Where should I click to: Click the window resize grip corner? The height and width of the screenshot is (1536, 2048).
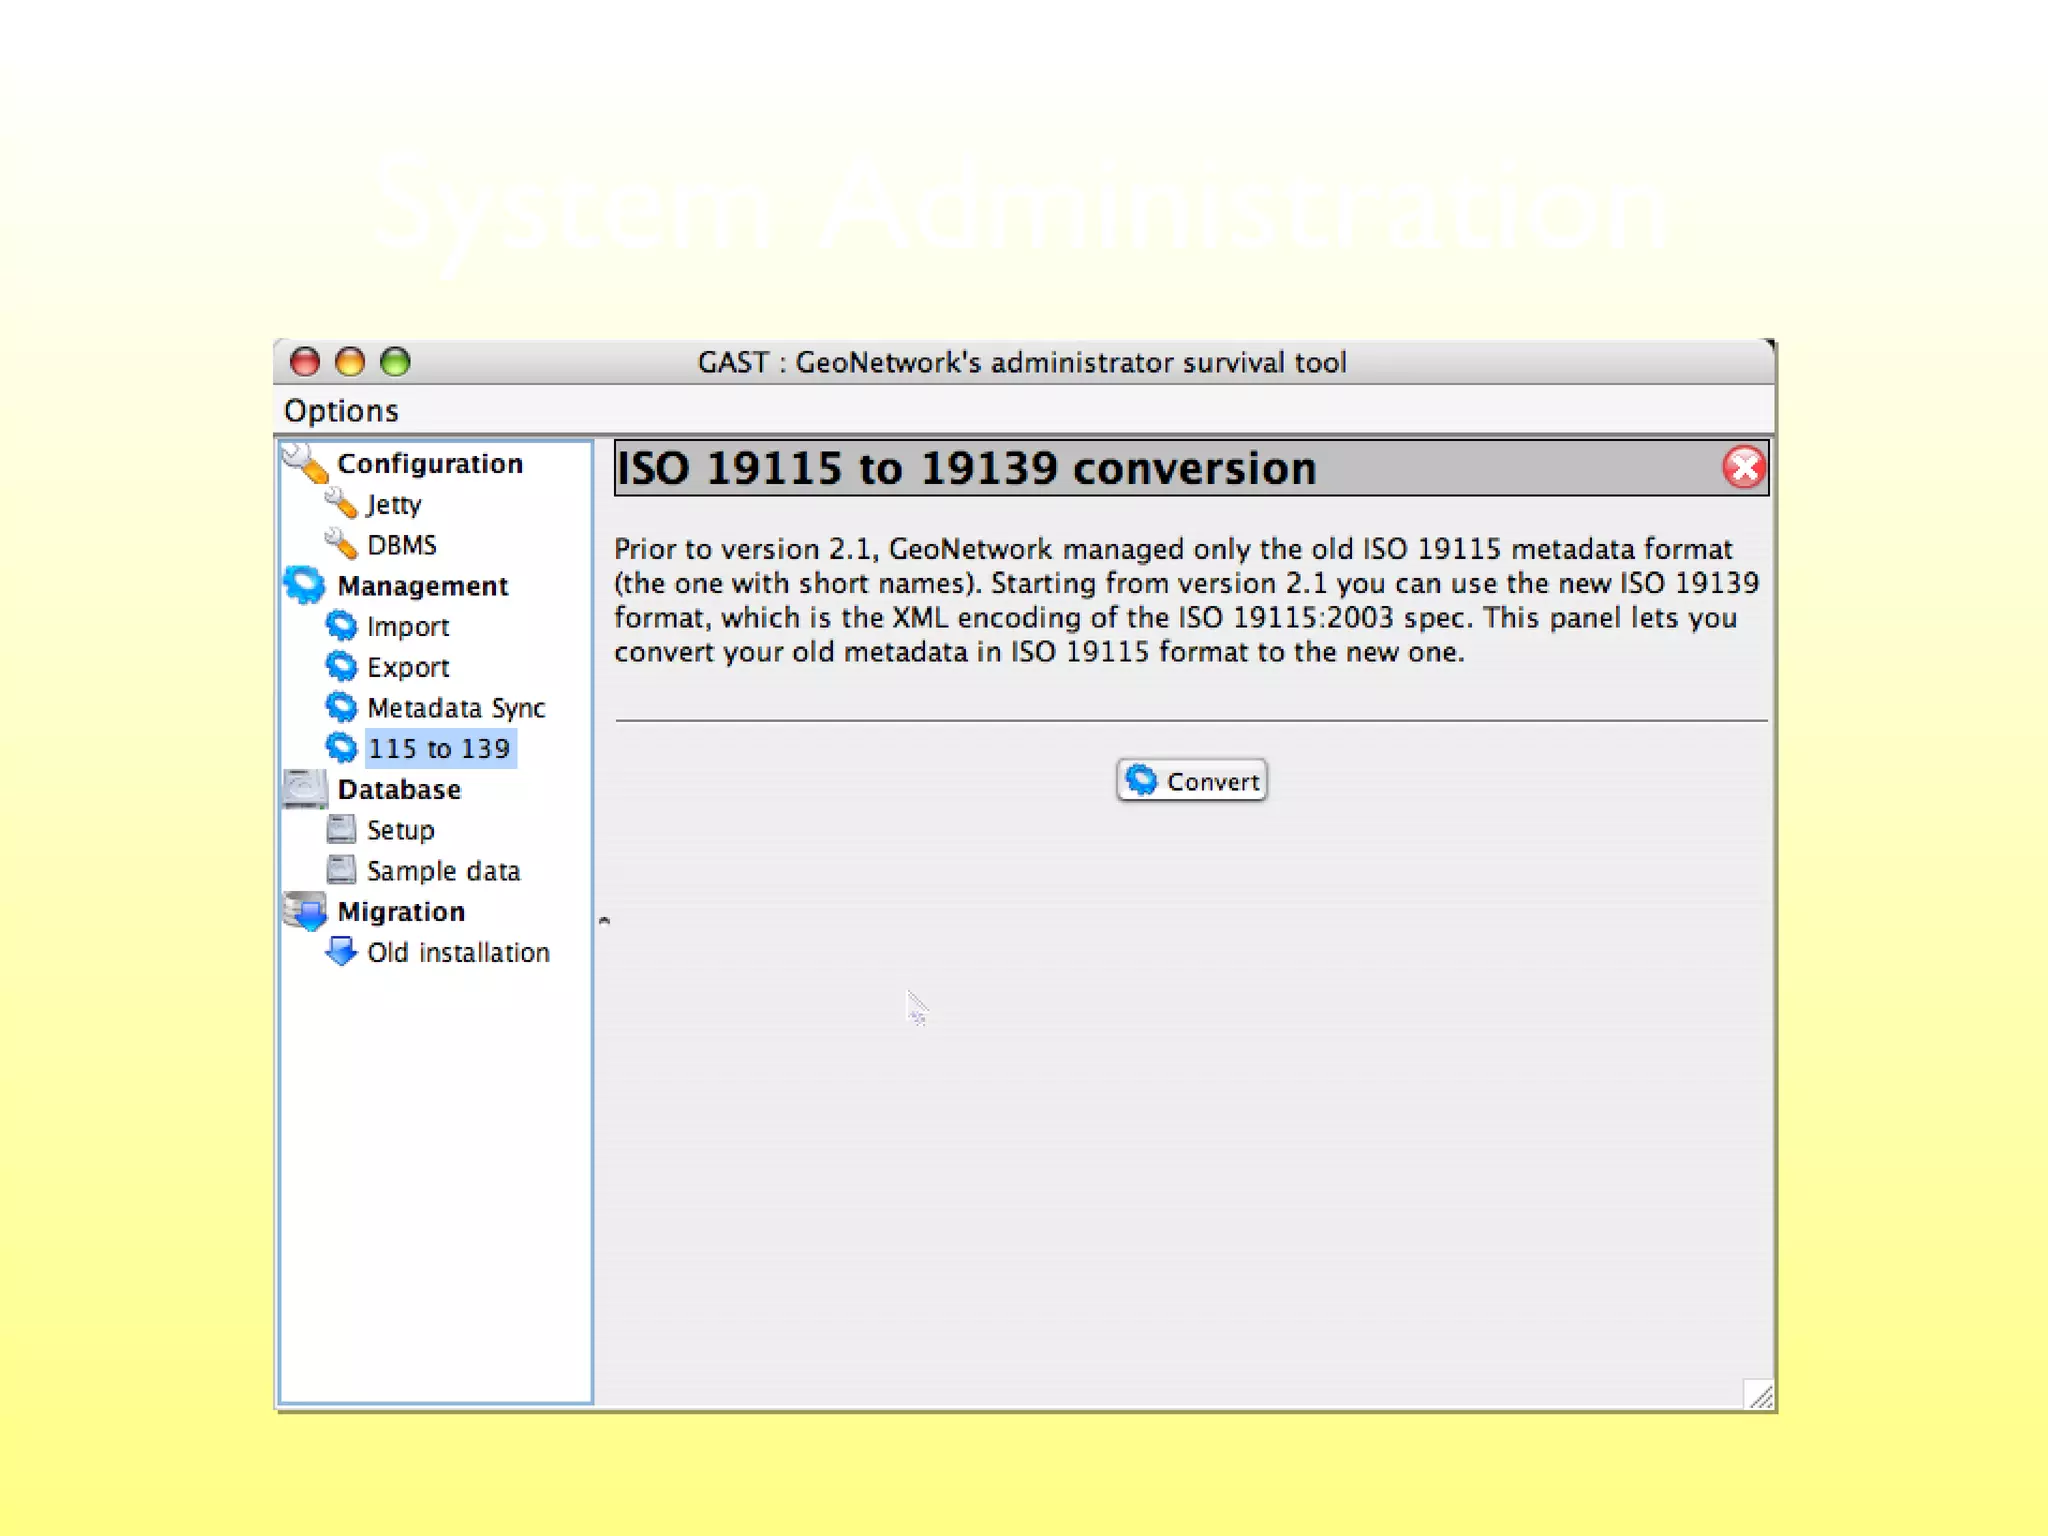click(x=1759, y=1395)
